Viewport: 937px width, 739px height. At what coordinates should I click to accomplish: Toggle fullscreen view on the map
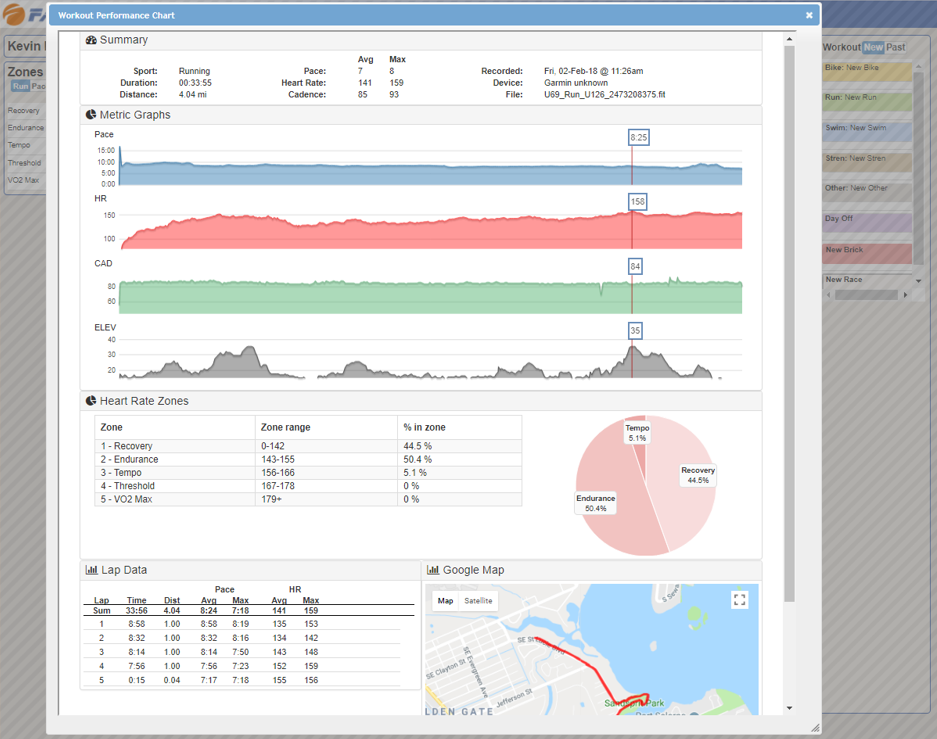pos(739,600)
